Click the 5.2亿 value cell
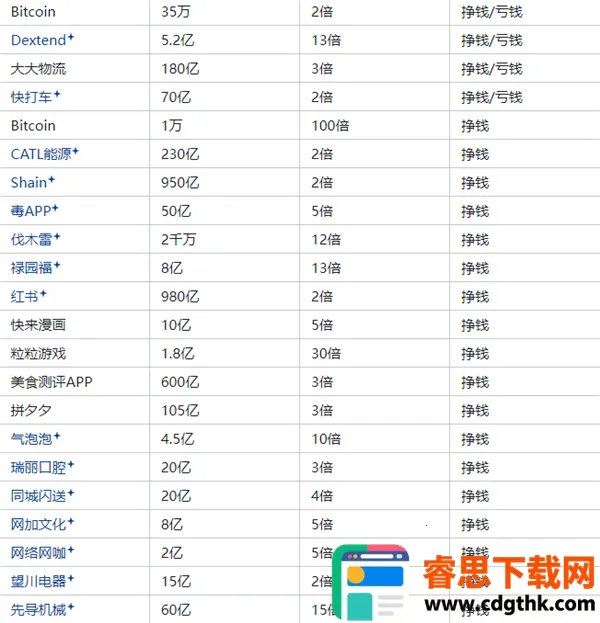 (x=225, y=40)
